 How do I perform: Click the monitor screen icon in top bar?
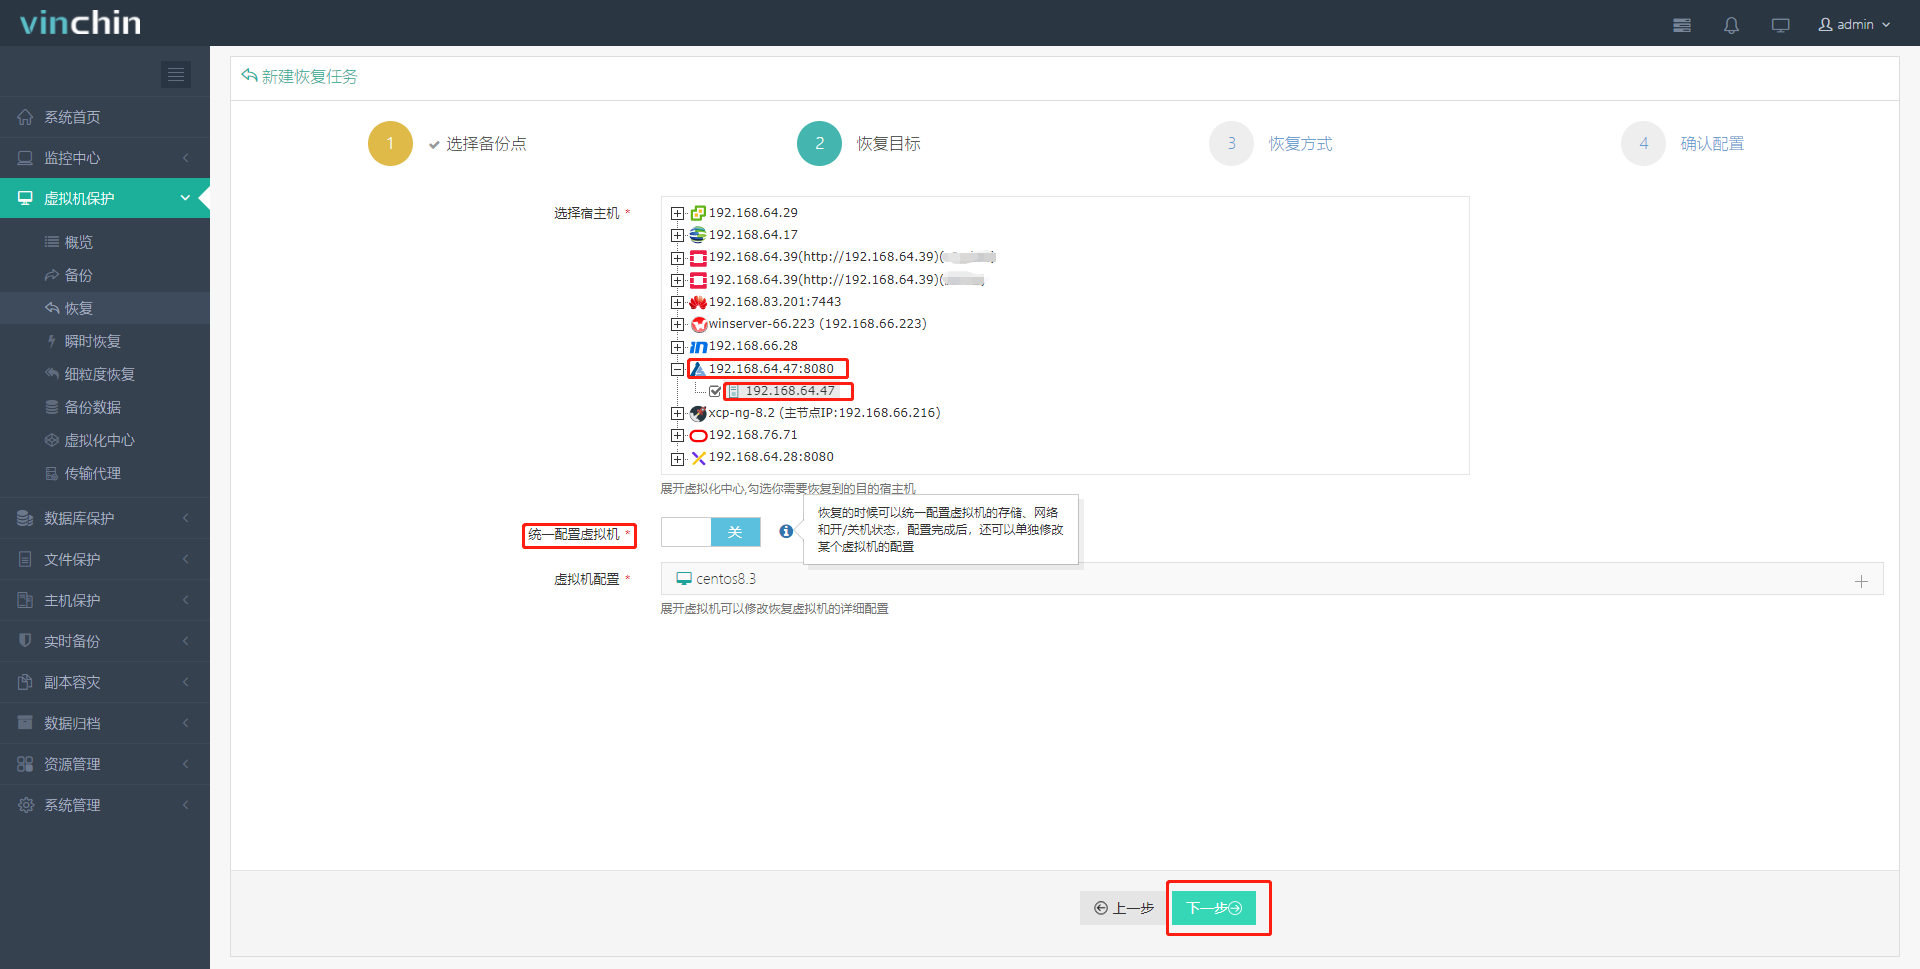pyautogui.click(x=1780, y=25)
